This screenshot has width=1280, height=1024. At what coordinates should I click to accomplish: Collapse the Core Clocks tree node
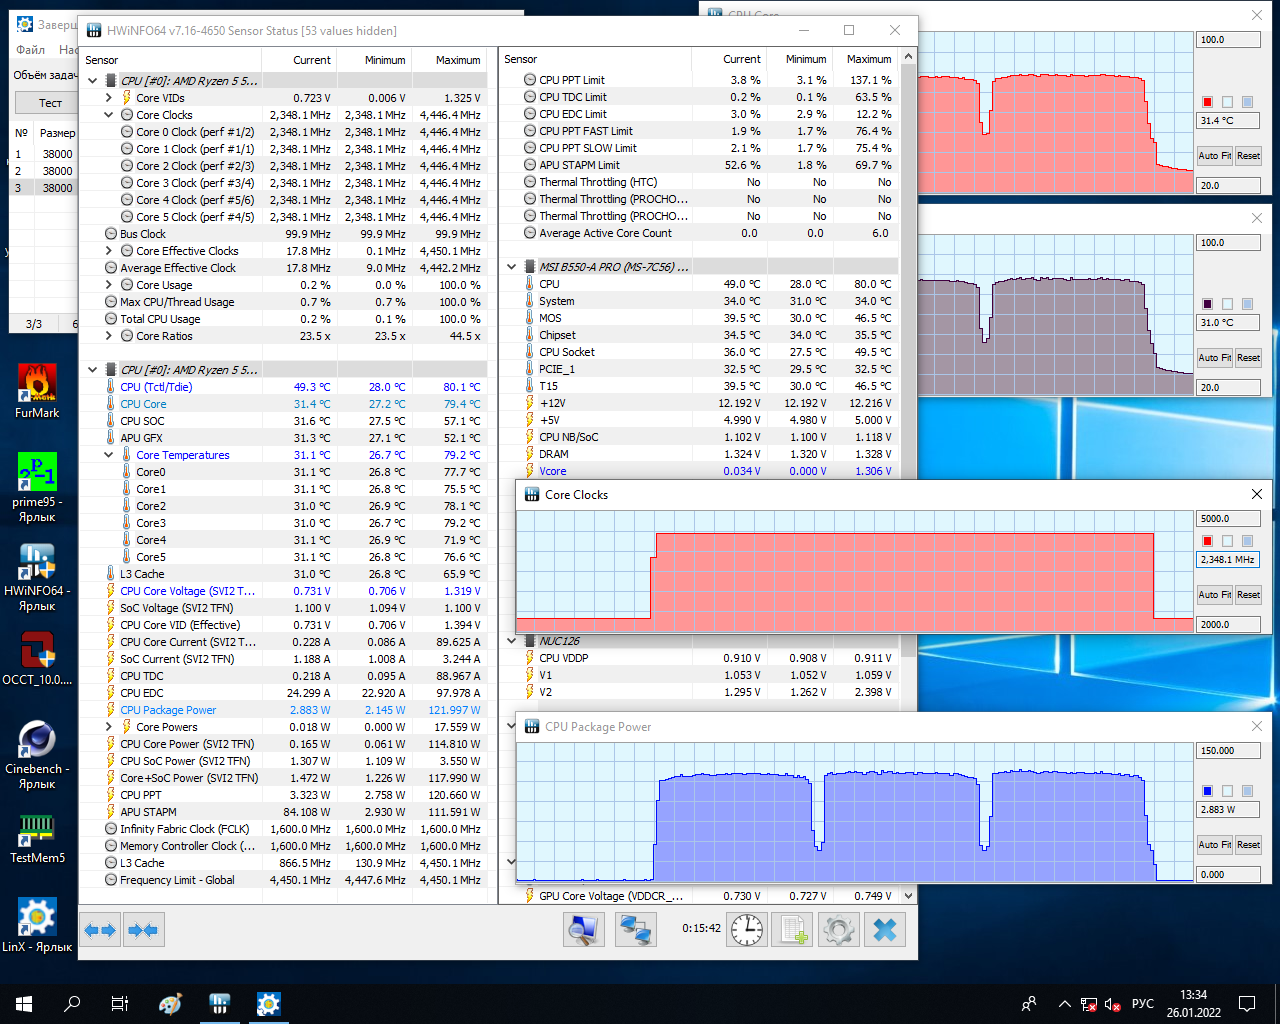click(x=109, y=115)
